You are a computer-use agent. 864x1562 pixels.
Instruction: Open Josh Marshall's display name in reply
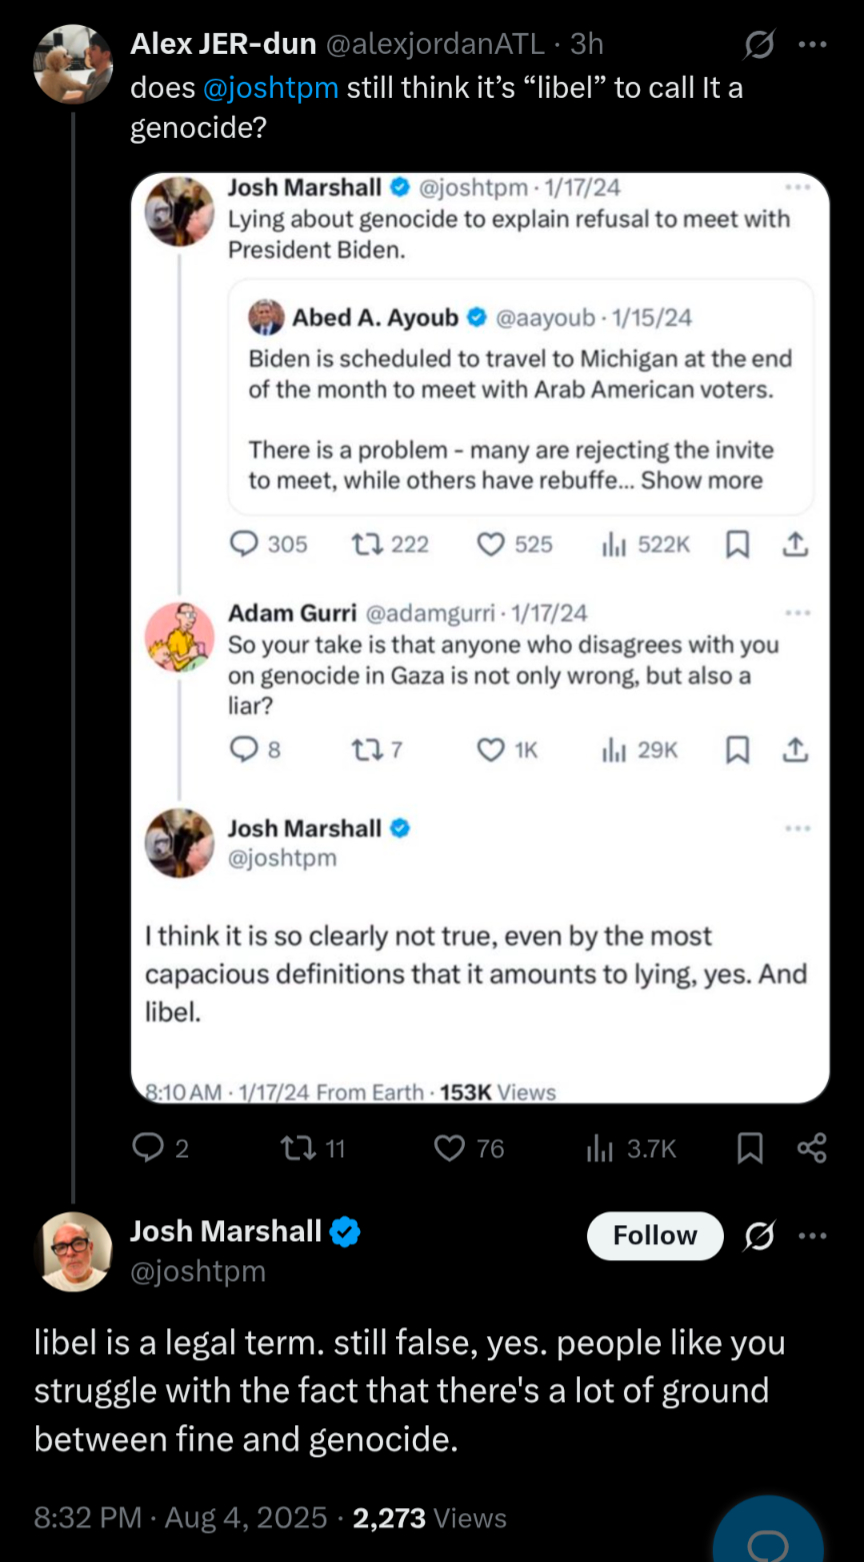[226, 1232]
